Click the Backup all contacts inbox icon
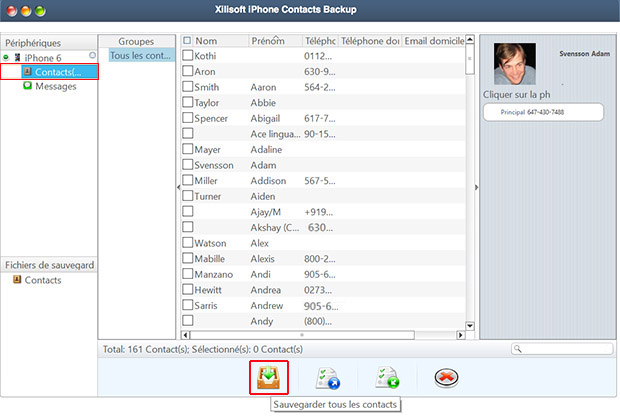This screenshot has height=416, width=620. click(x=268, y=377)
